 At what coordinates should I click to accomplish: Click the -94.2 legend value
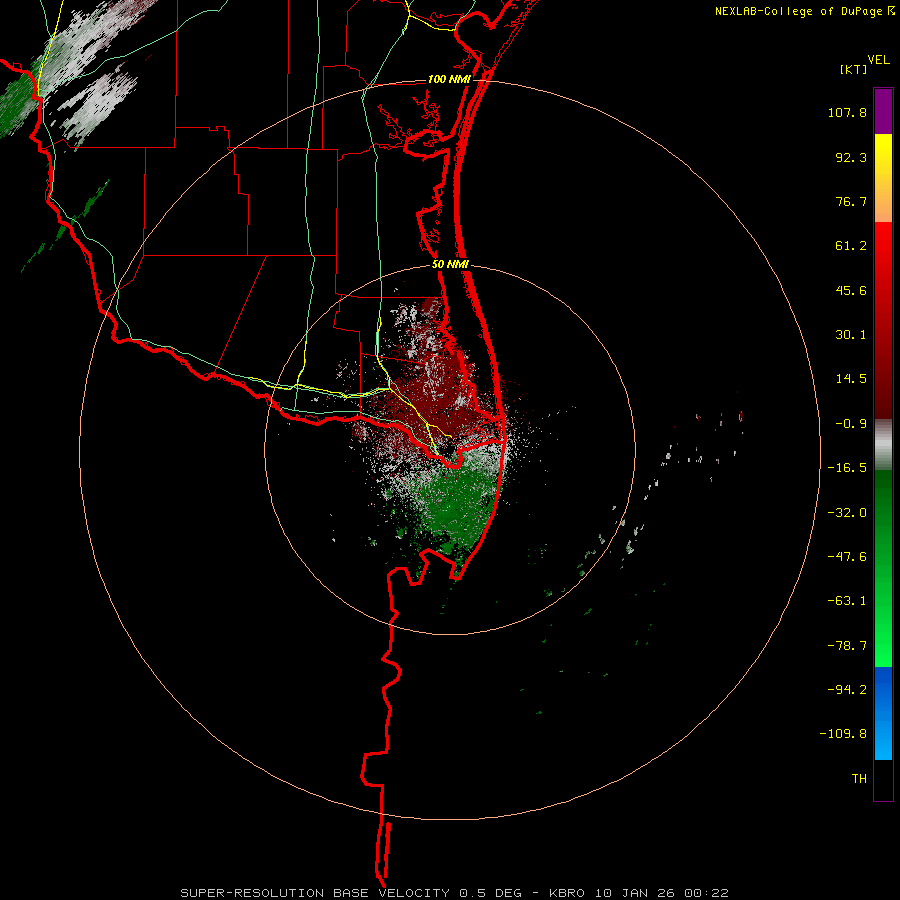click(847, 690)
